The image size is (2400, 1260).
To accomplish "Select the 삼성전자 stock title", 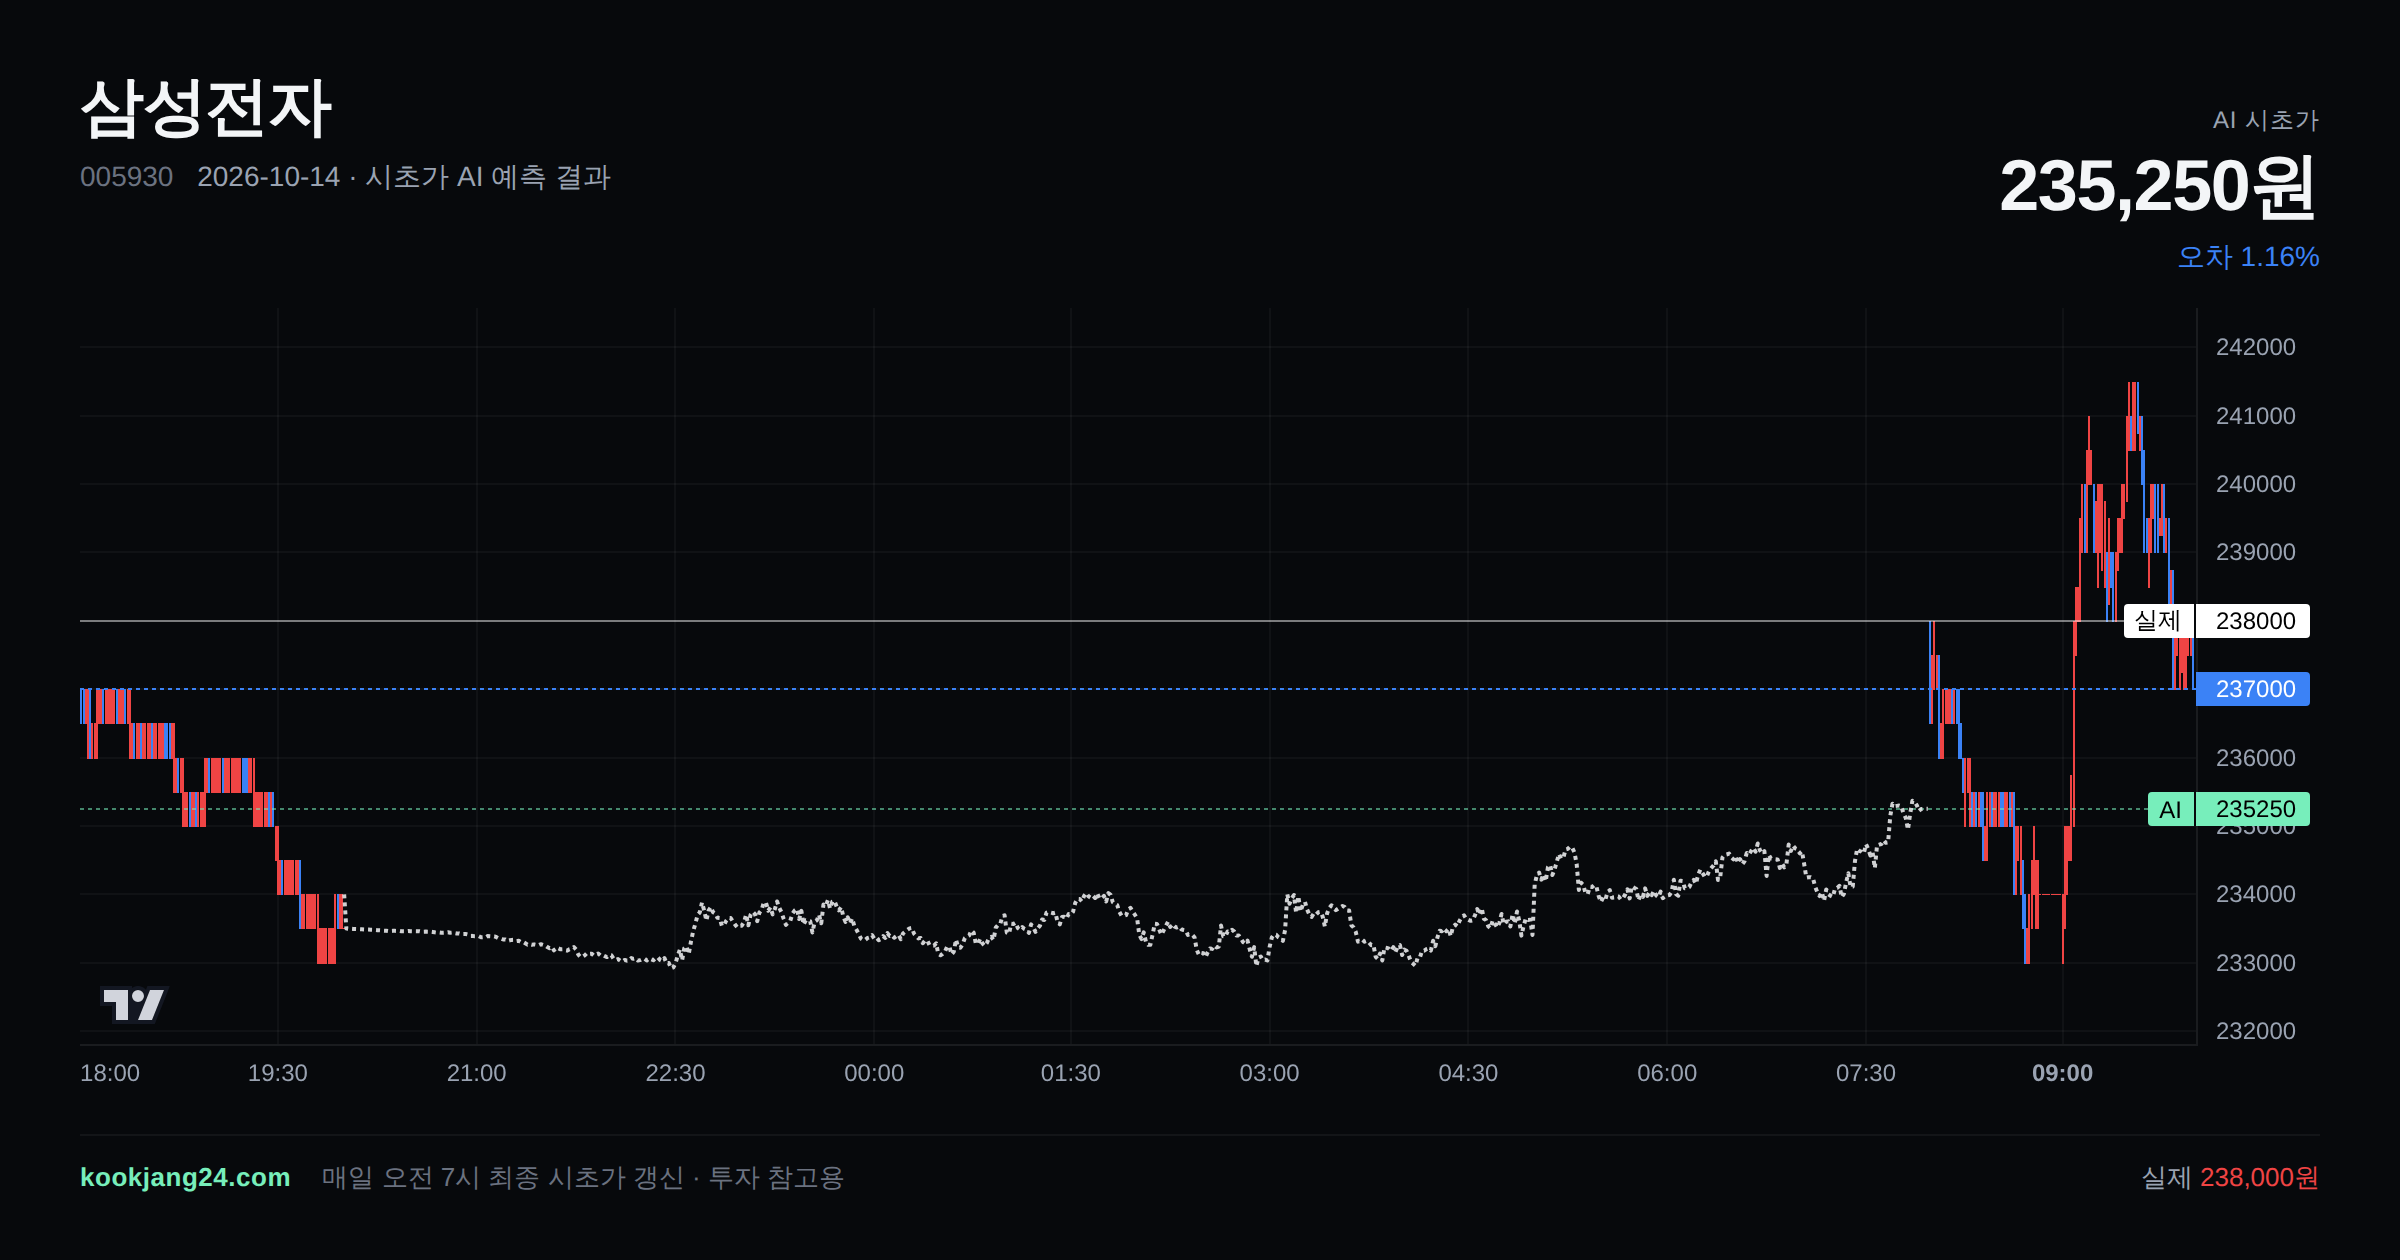I will [x=206, y=108].
